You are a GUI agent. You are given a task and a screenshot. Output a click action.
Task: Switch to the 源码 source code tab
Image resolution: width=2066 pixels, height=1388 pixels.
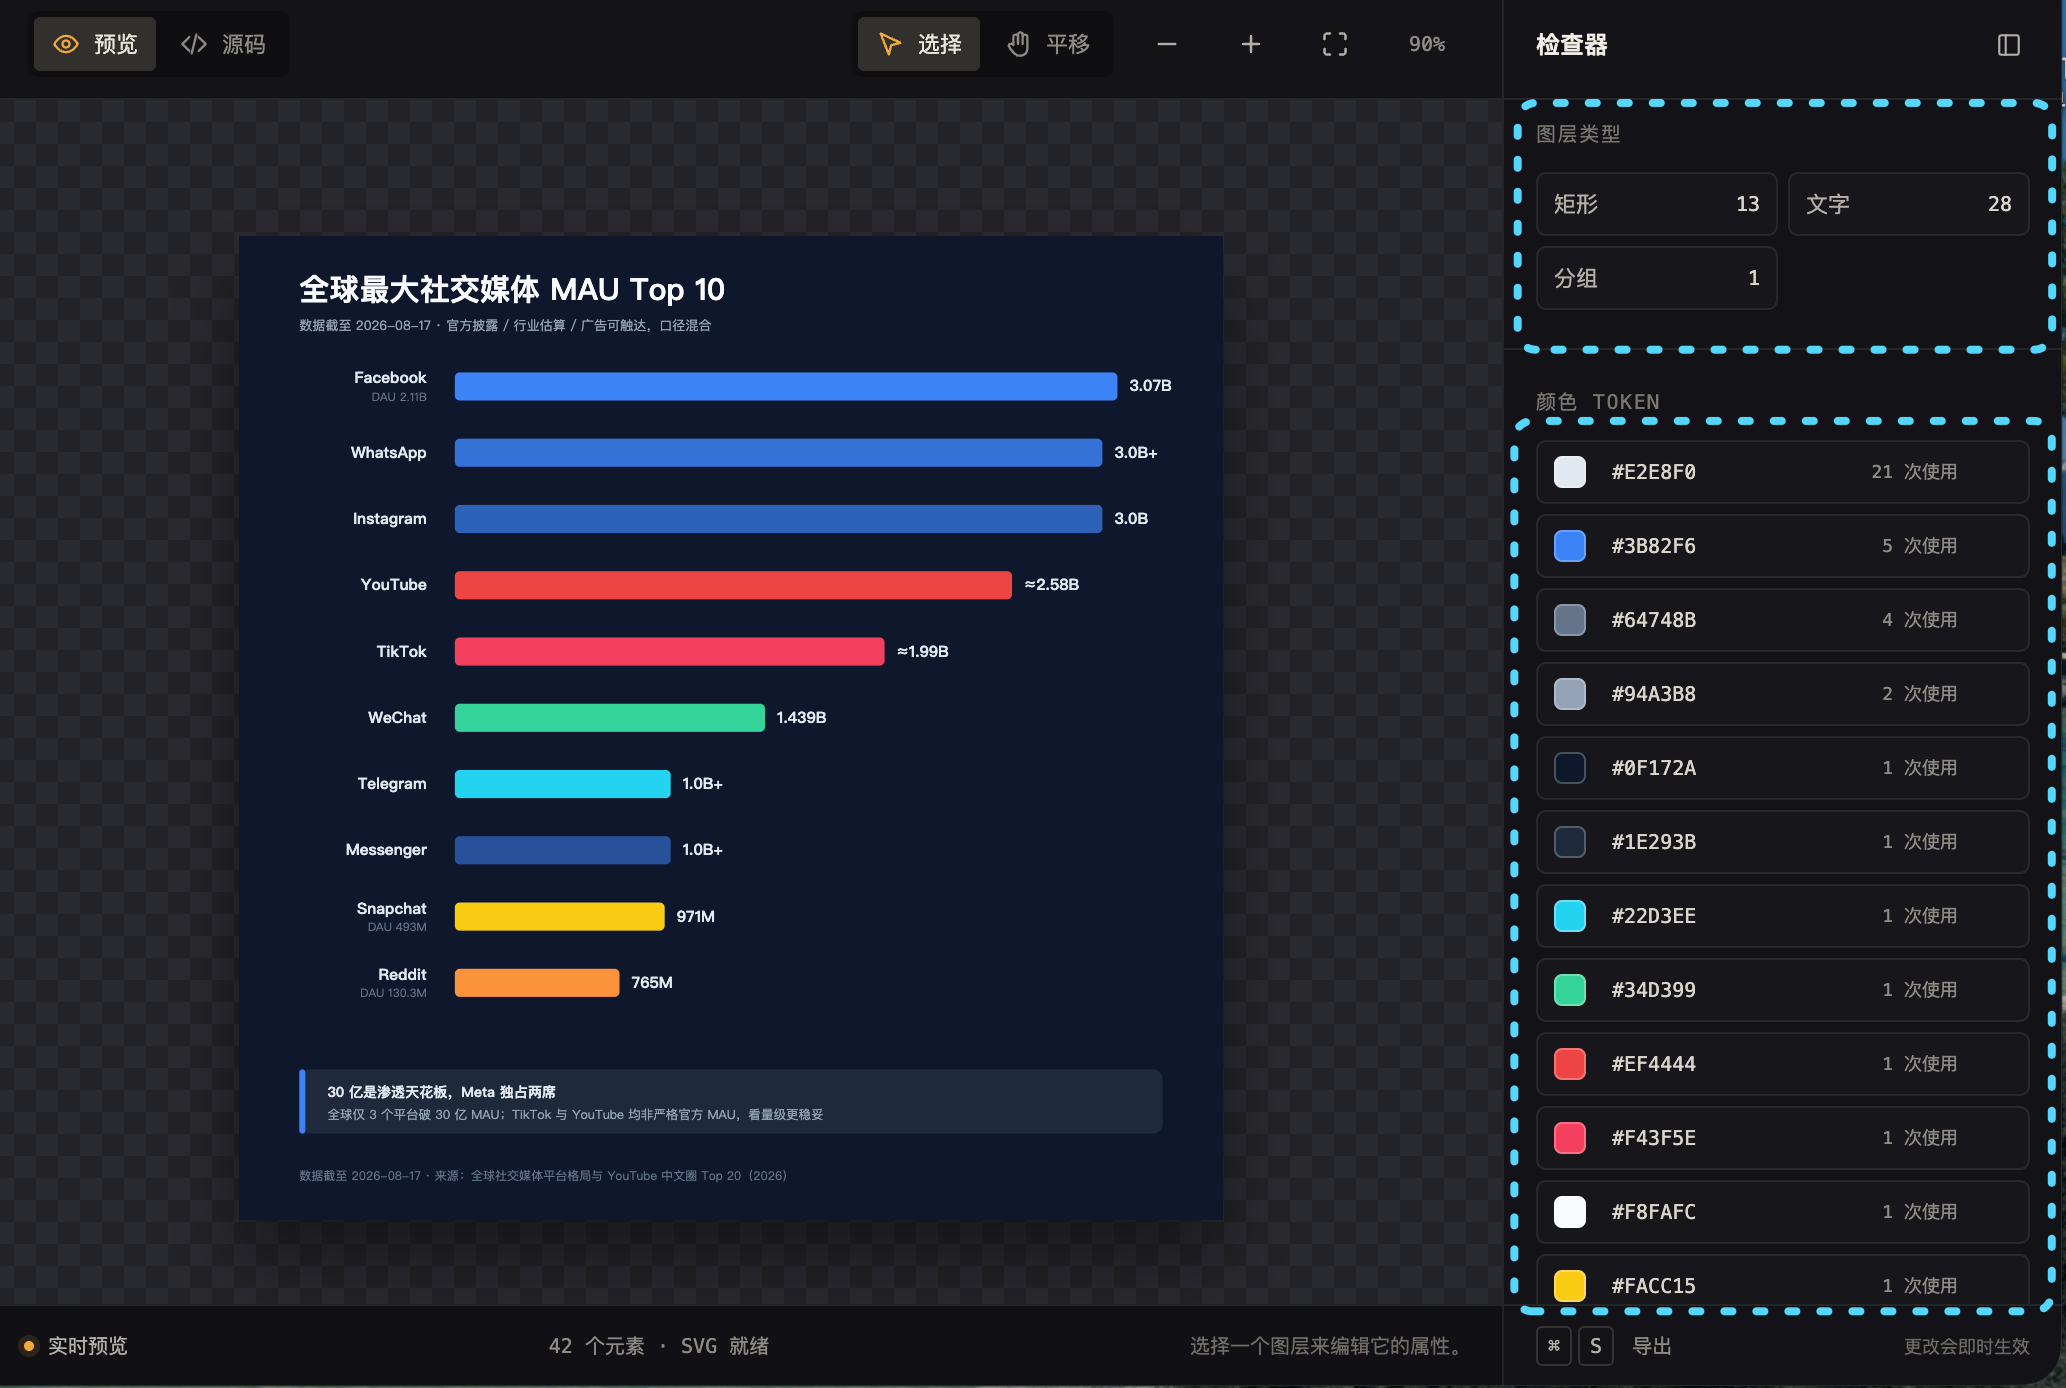tap(223, 44)
